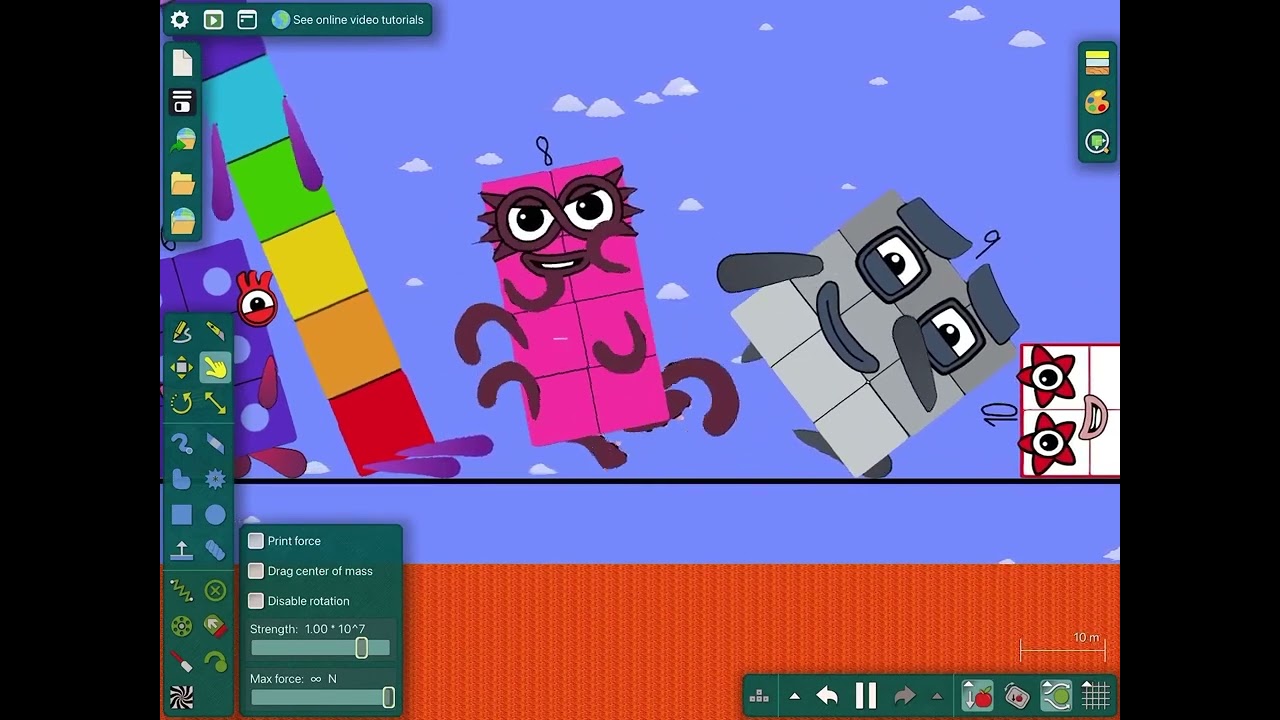1280x720 pixels.
Task: Open See online video tutorials link
Action: pos(348,20)
